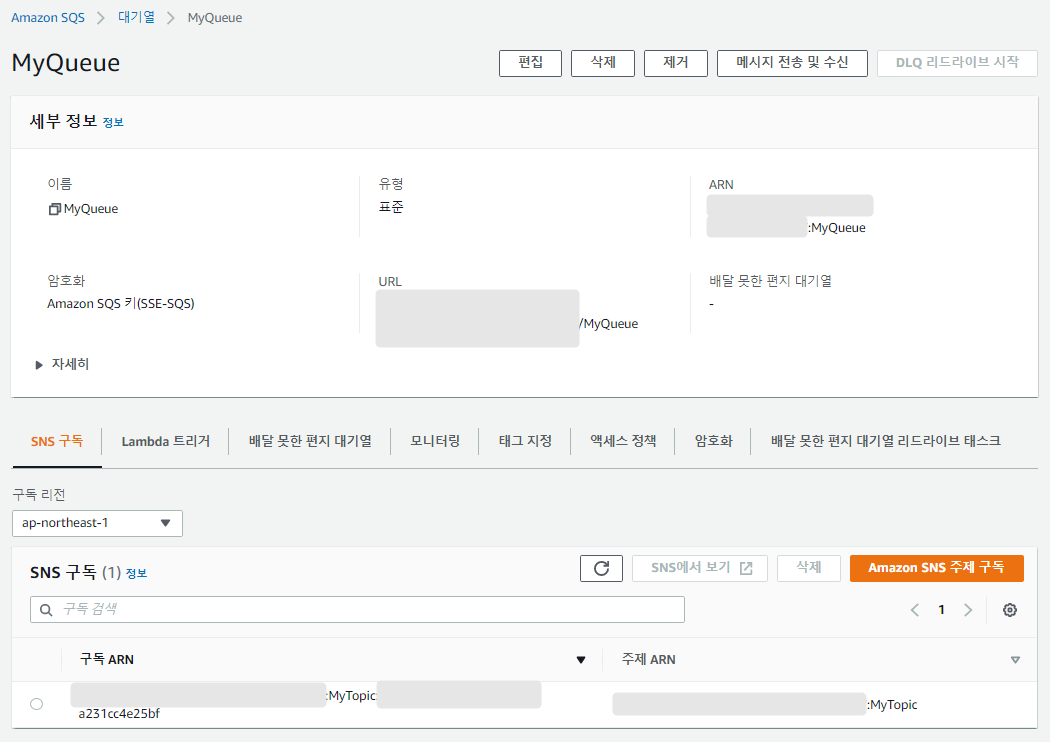This screenshot has height=742, width=1050.
Task: Go to previous page of subscriptions
Action: 915,610
